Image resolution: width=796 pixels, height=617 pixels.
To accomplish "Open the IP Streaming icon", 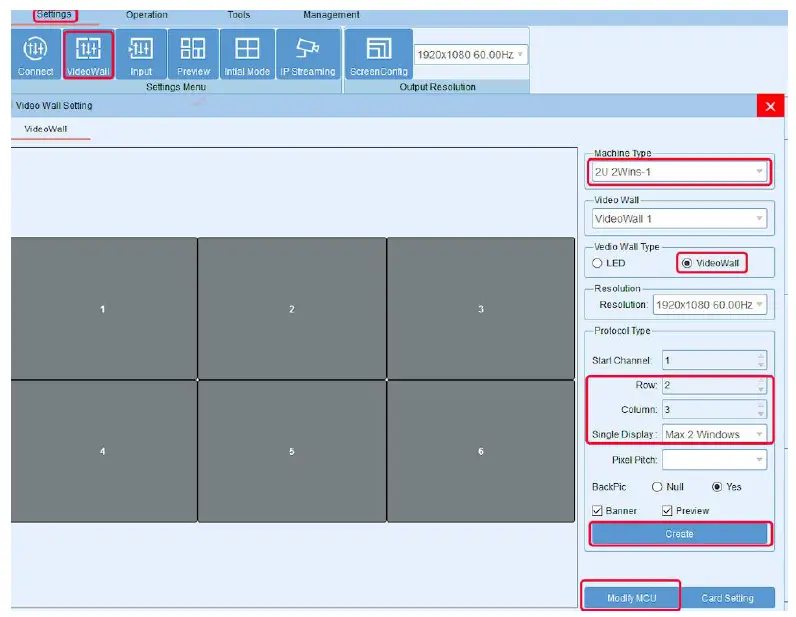I will [x=308, y=54].
